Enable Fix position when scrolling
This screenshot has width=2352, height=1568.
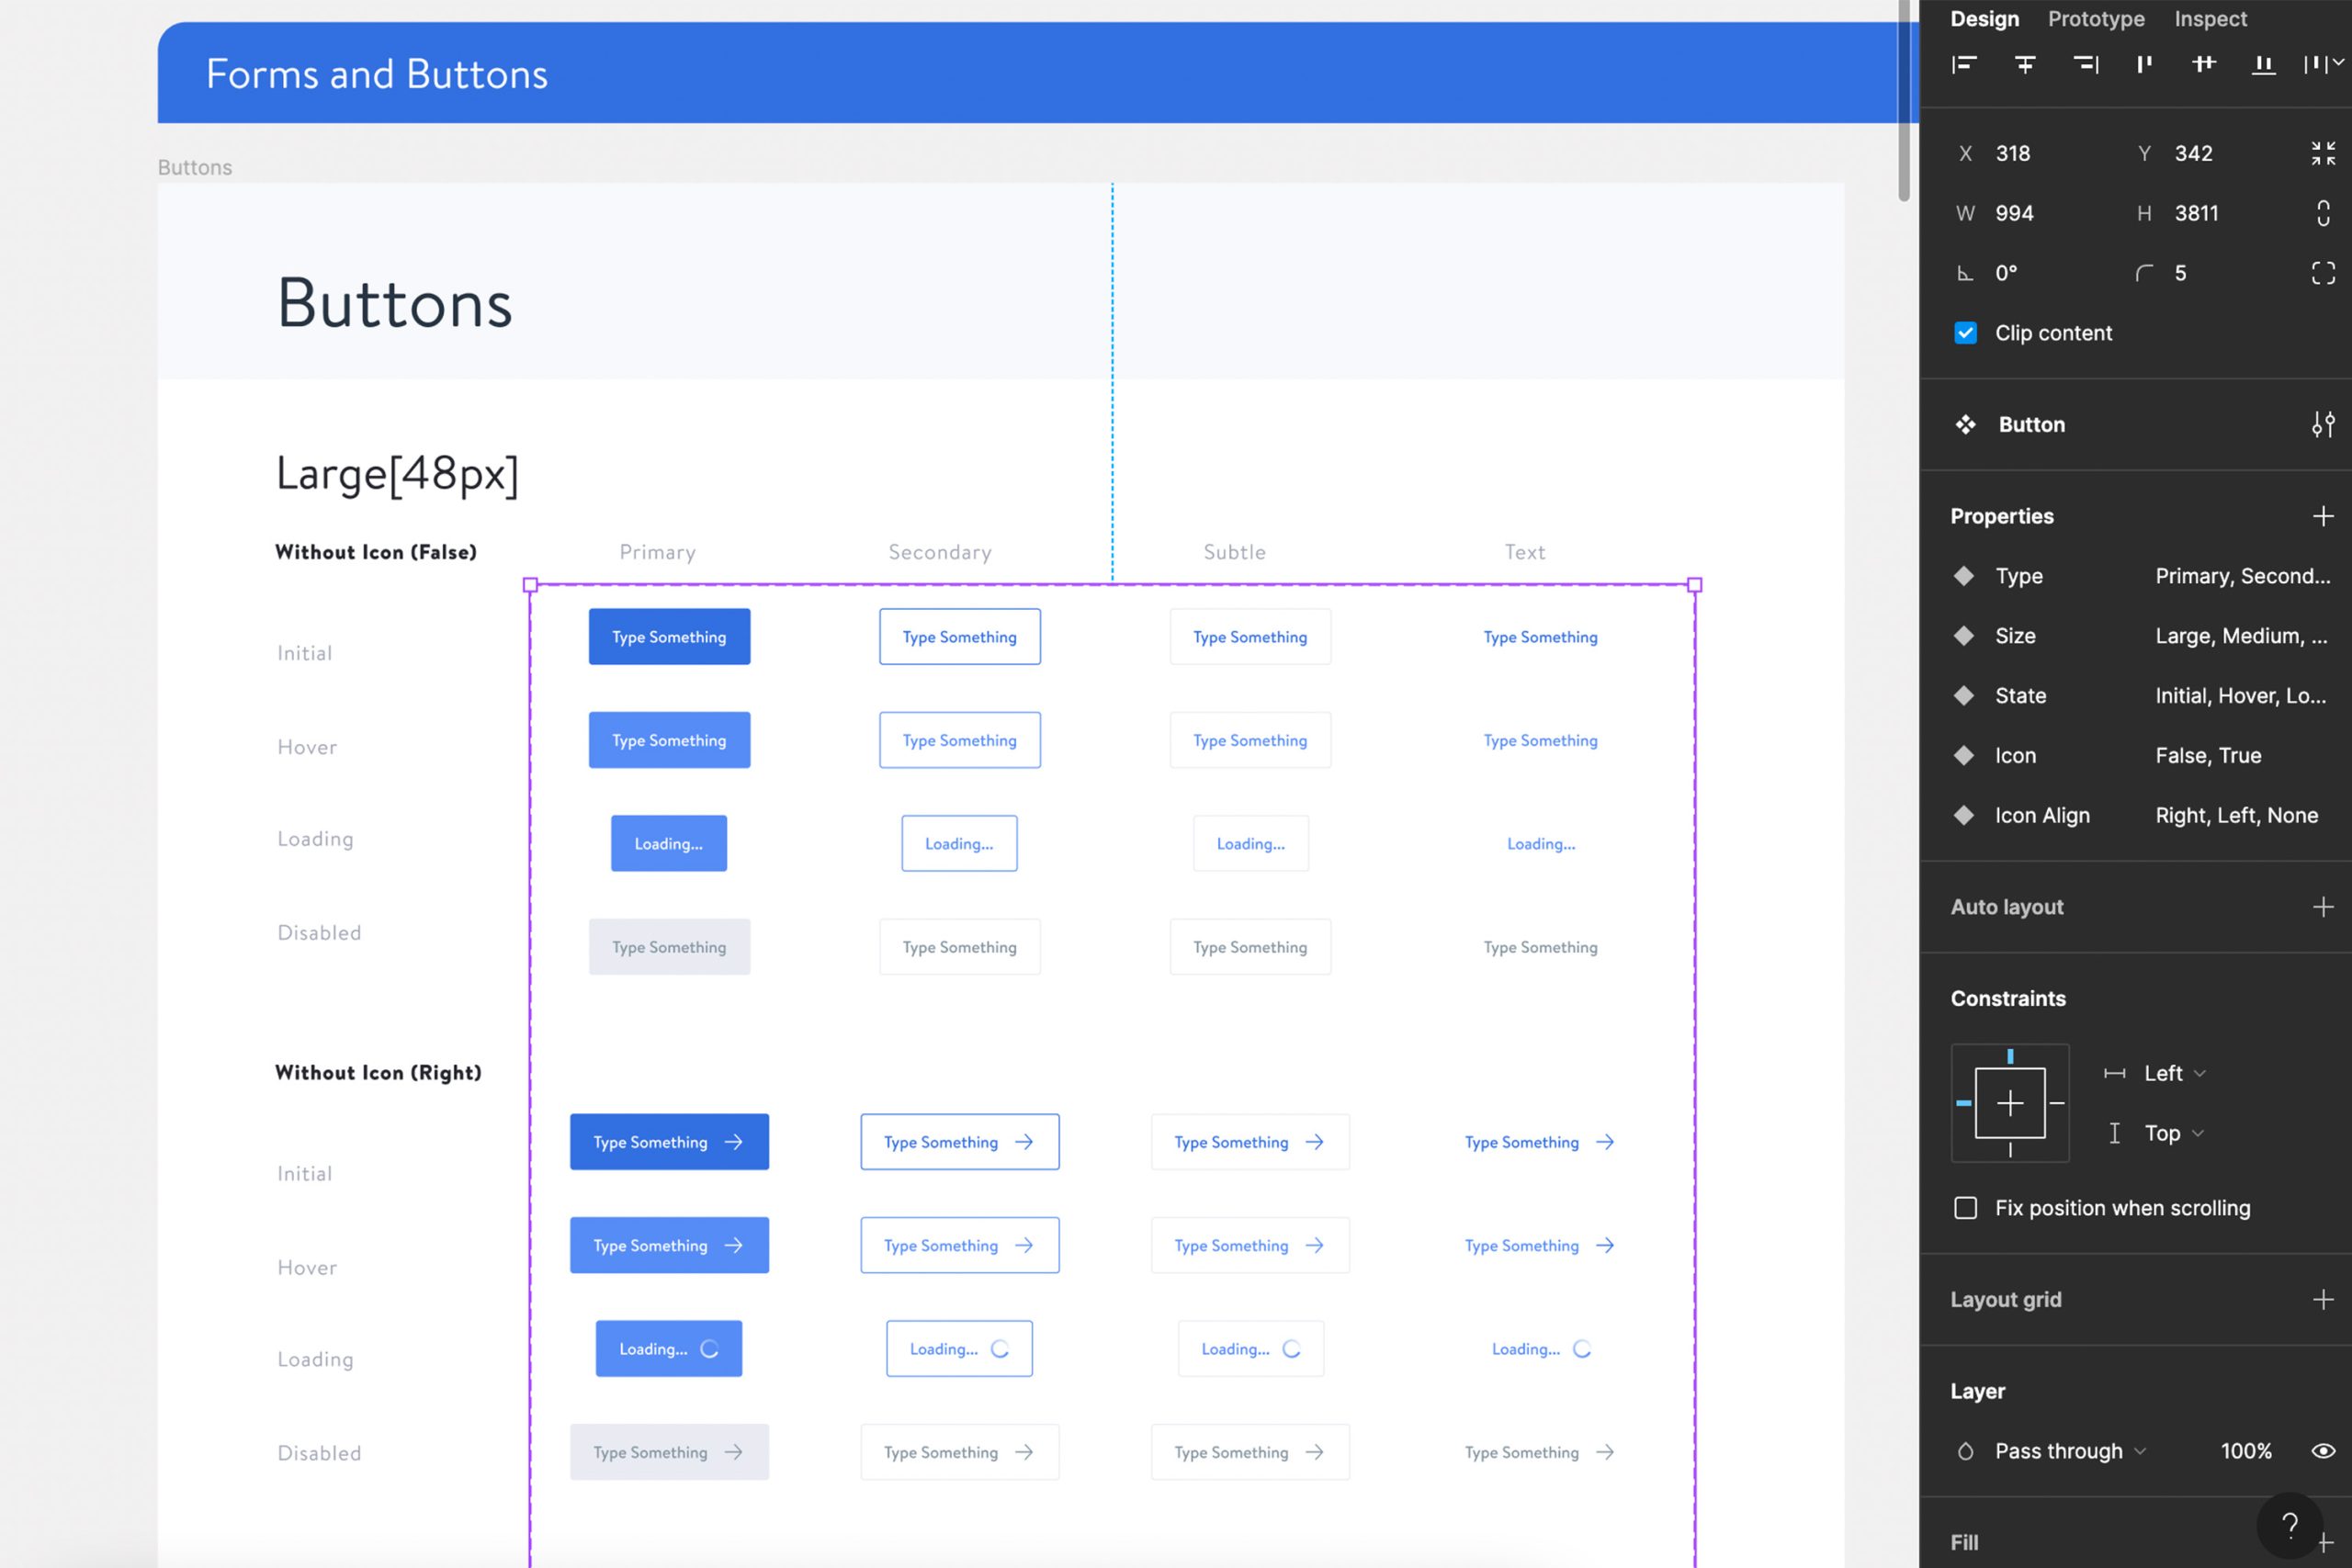pos(1965,1208)
